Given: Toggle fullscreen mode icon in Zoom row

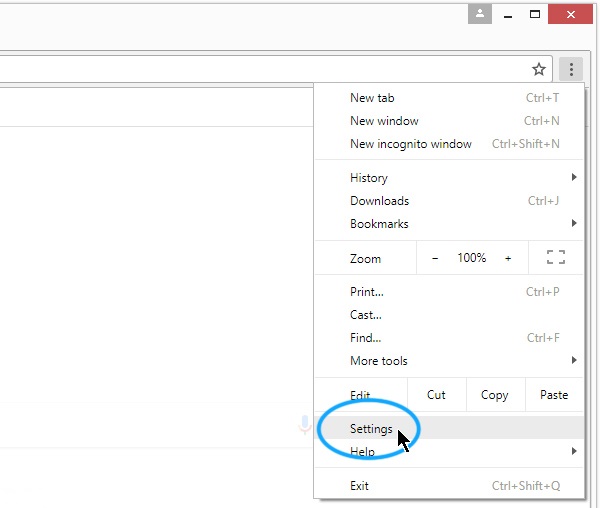Looking at the screenshot, I should [x=556, y=257].
